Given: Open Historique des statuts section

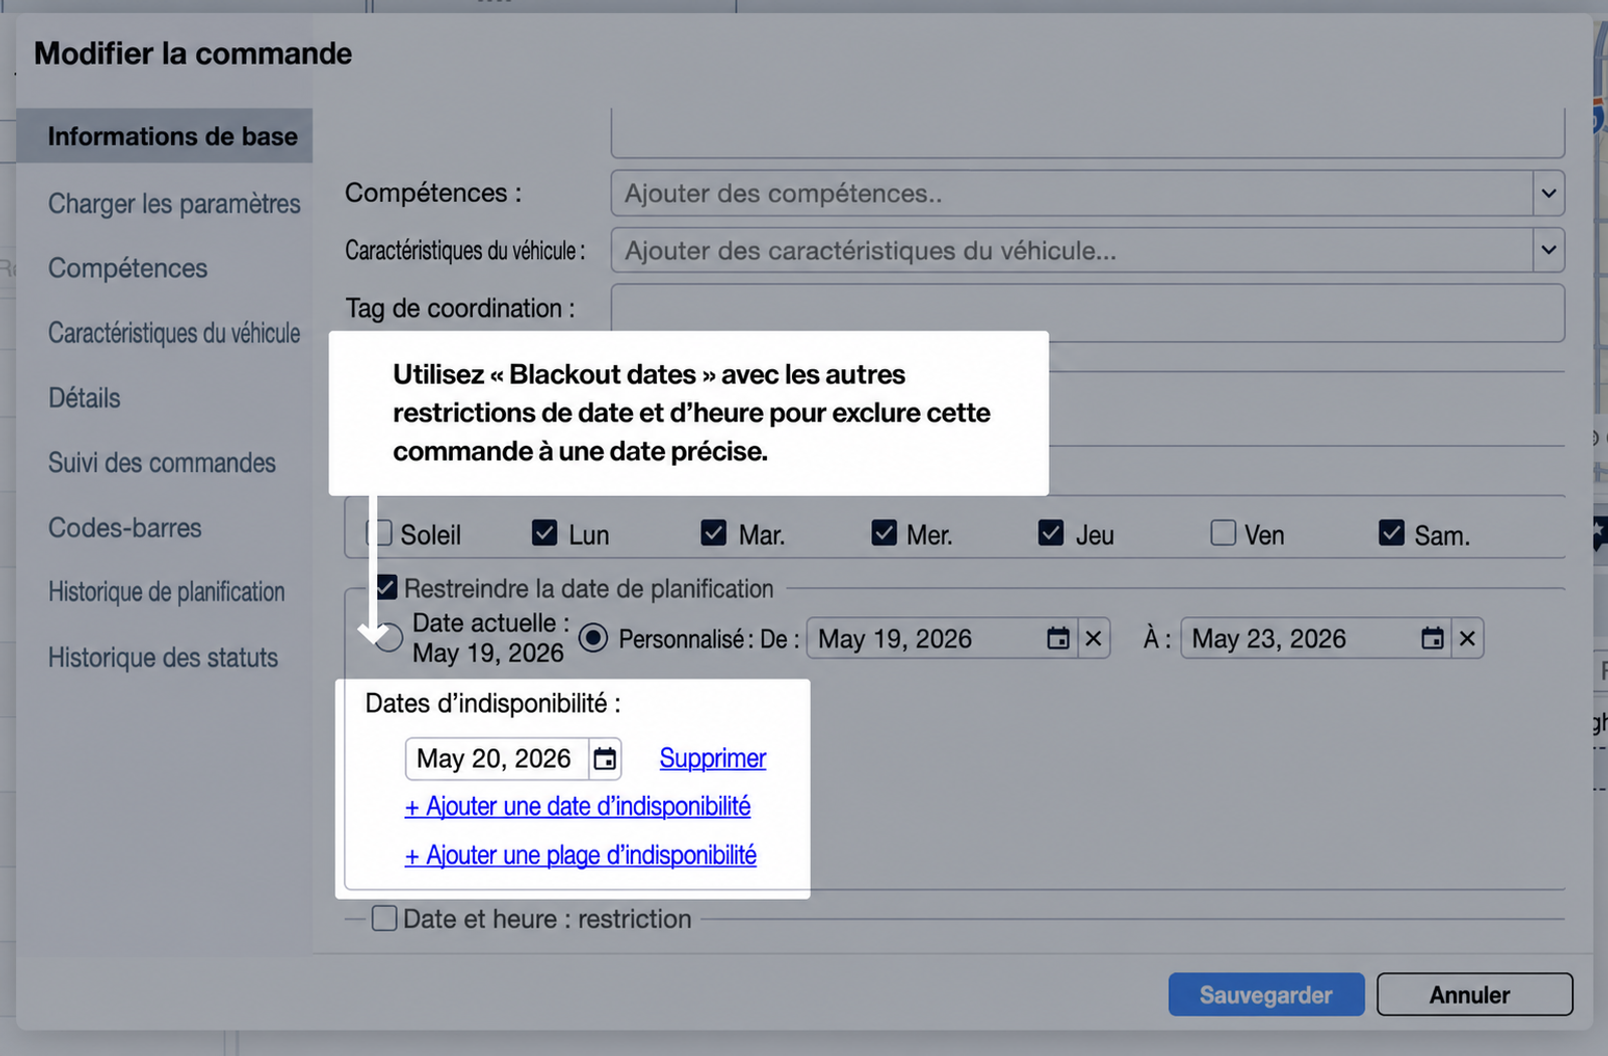Looking at the screenshot, I should 163,658.
